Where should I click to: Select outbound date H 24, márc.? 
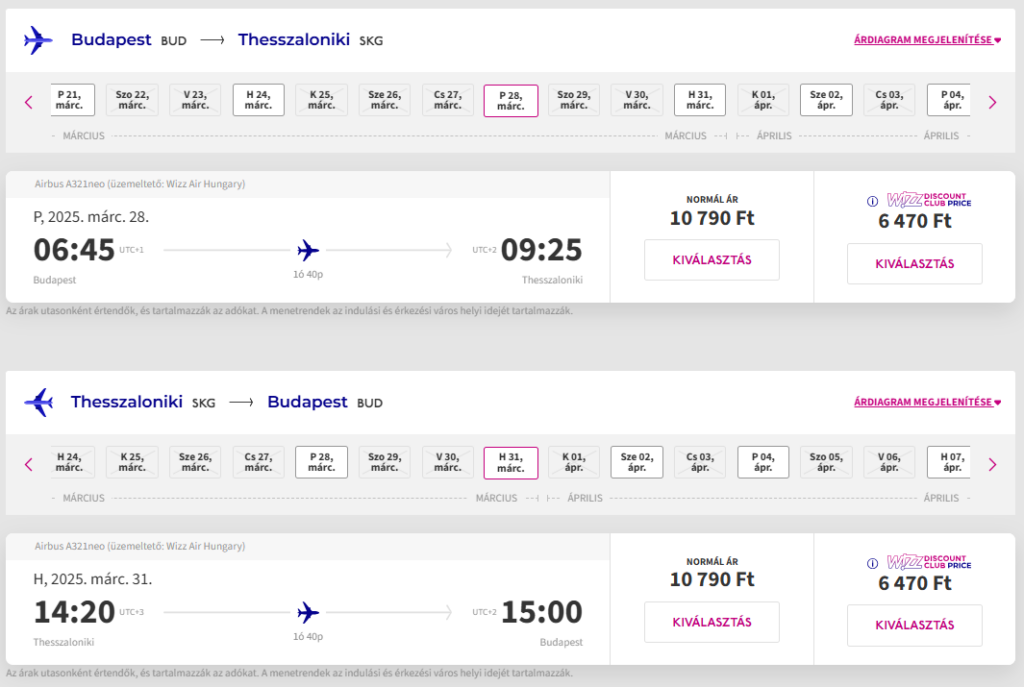point(259,100)
